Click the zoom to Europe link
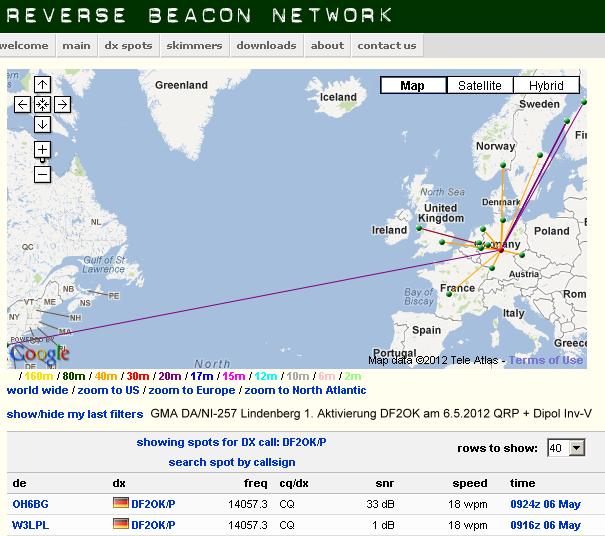 pyautogui.click(x=192, y=390)
